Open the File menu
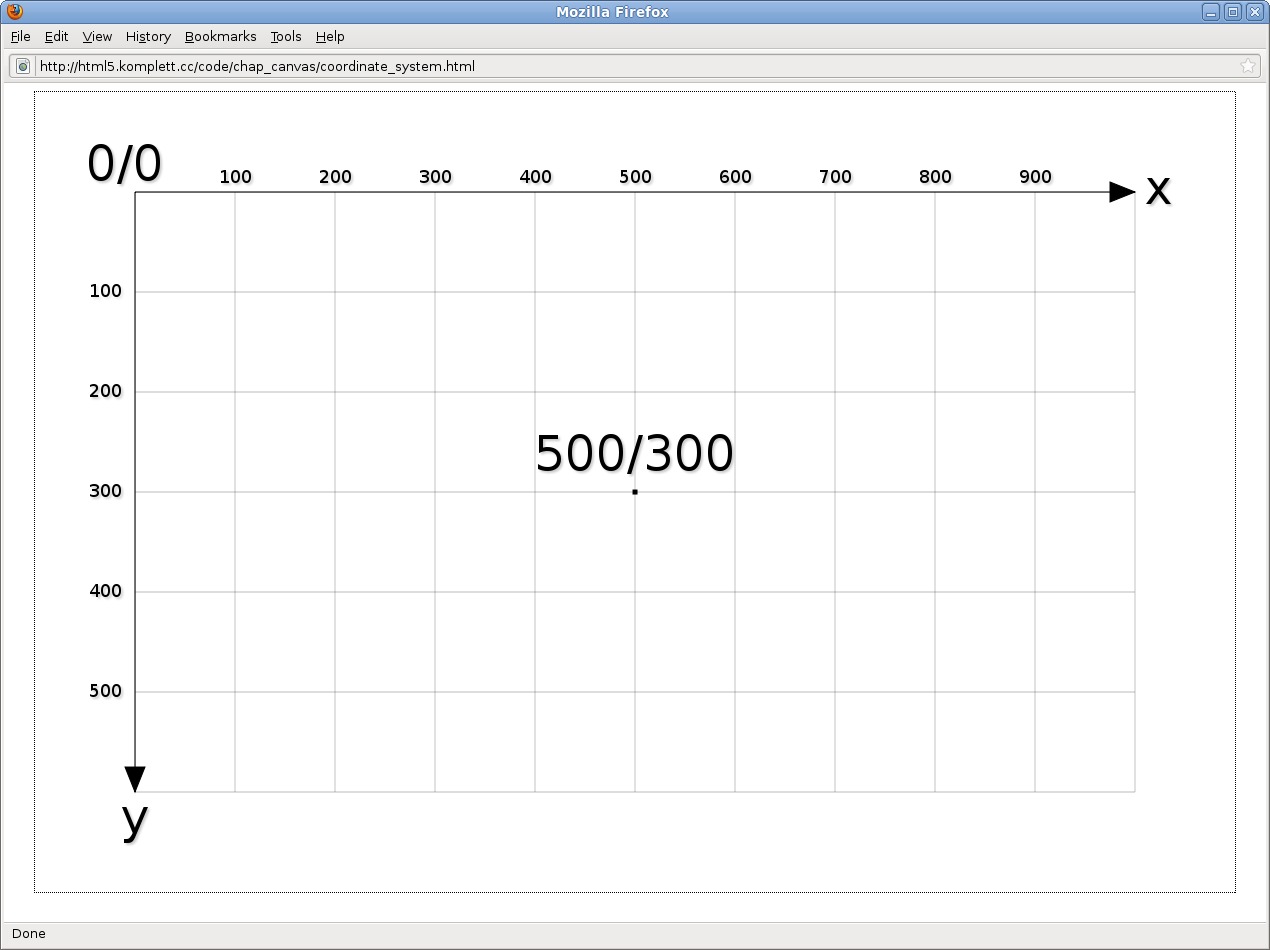 21,36
